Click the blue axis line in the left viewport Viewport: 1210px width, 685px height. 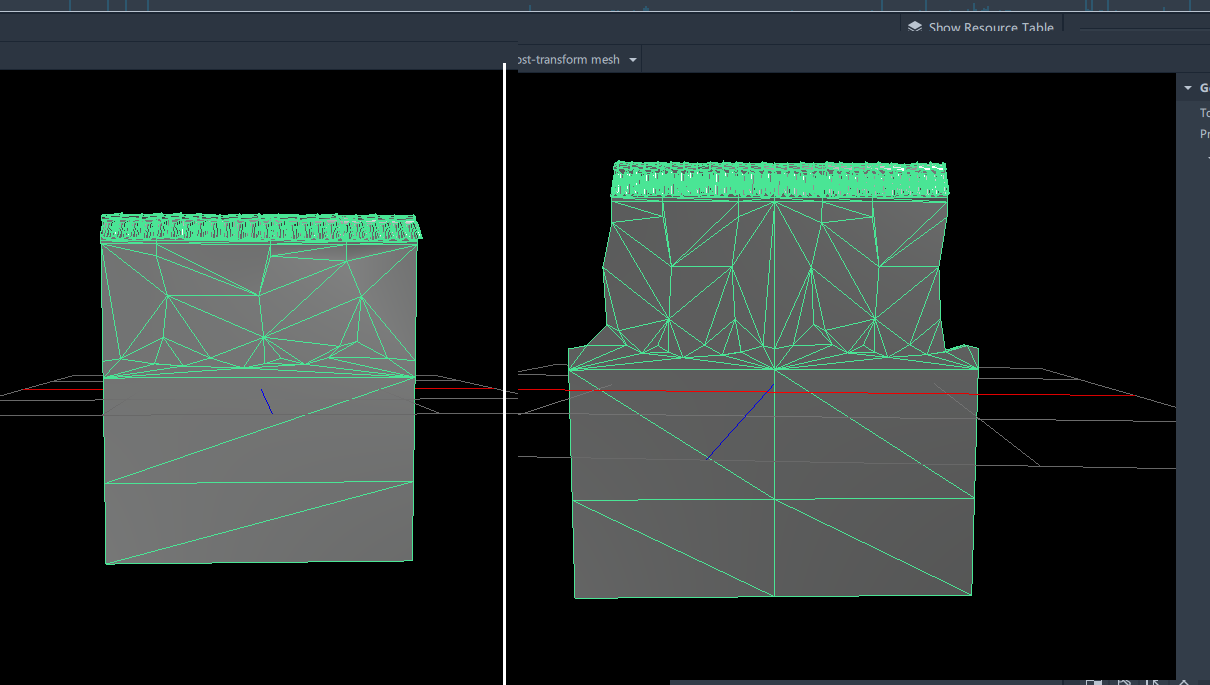[267, 401]
